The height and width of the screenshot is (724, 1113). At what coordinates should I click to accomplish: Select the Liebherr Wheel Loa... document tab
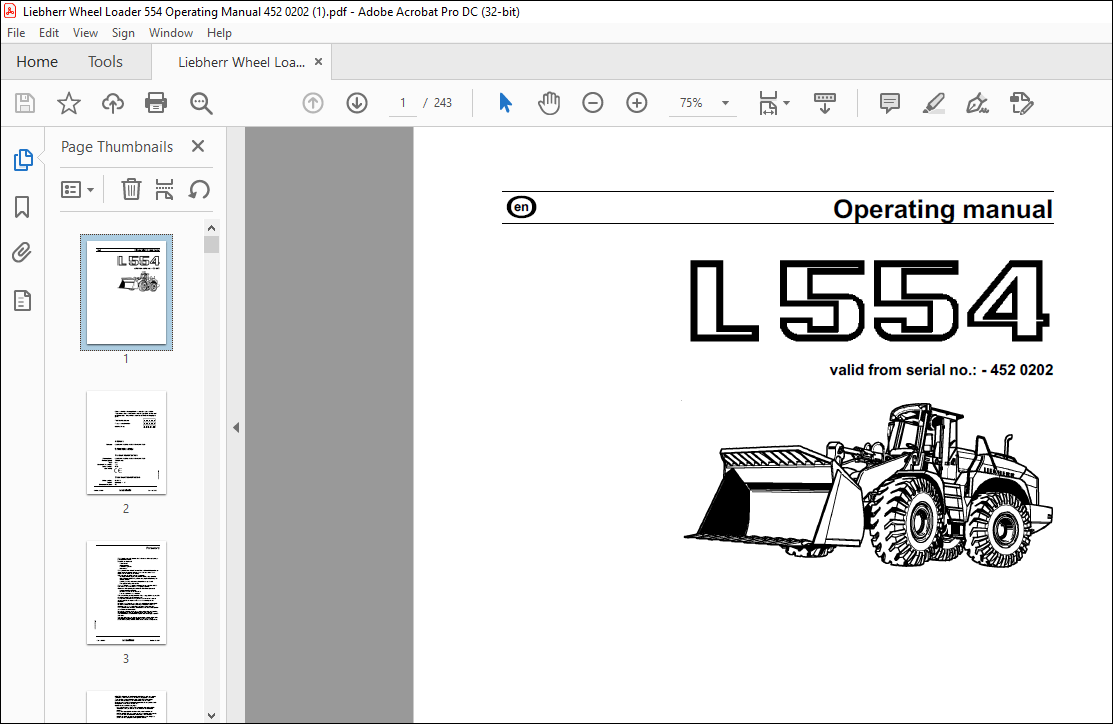click(x=241, y=62)
